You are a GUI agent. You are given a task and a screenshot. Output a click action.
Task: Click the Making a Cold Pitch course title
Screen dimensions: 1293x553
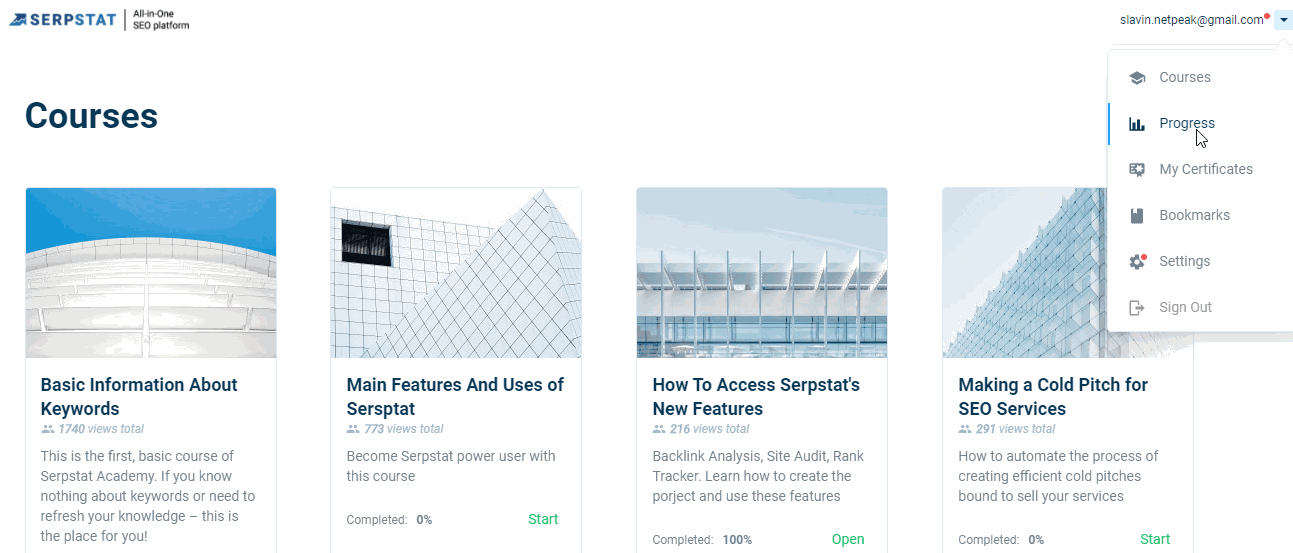1053,397
